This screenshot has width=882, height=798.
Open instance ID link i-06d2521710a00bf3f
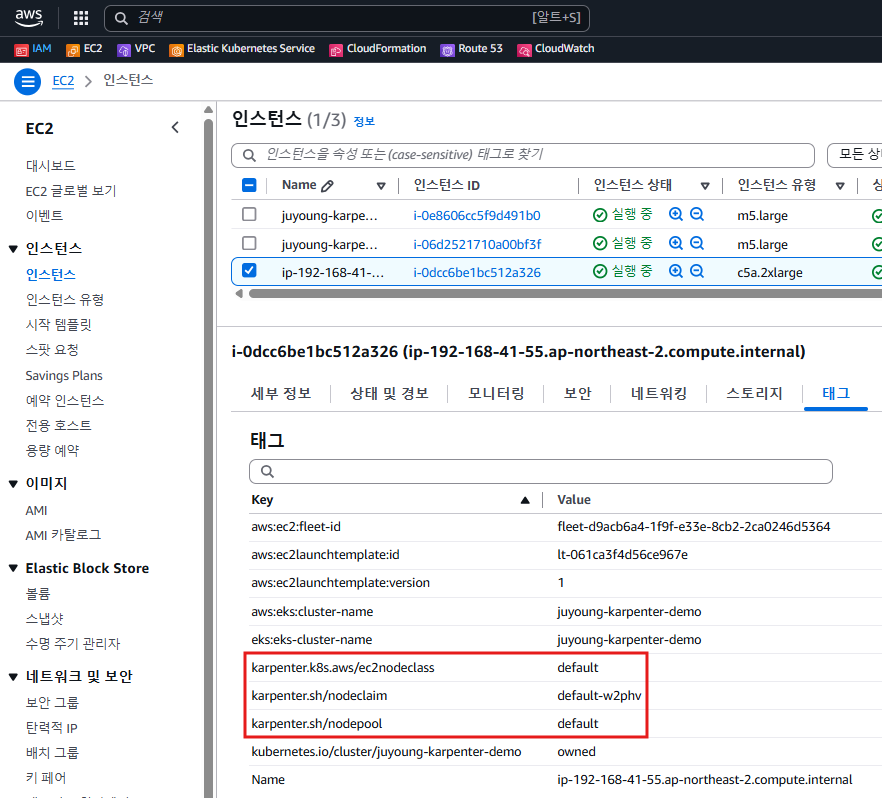point(477,244)
